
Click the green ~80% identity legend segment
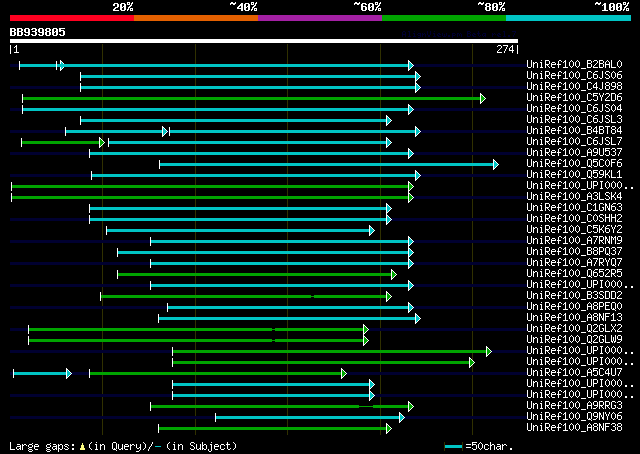click(444, 18)
